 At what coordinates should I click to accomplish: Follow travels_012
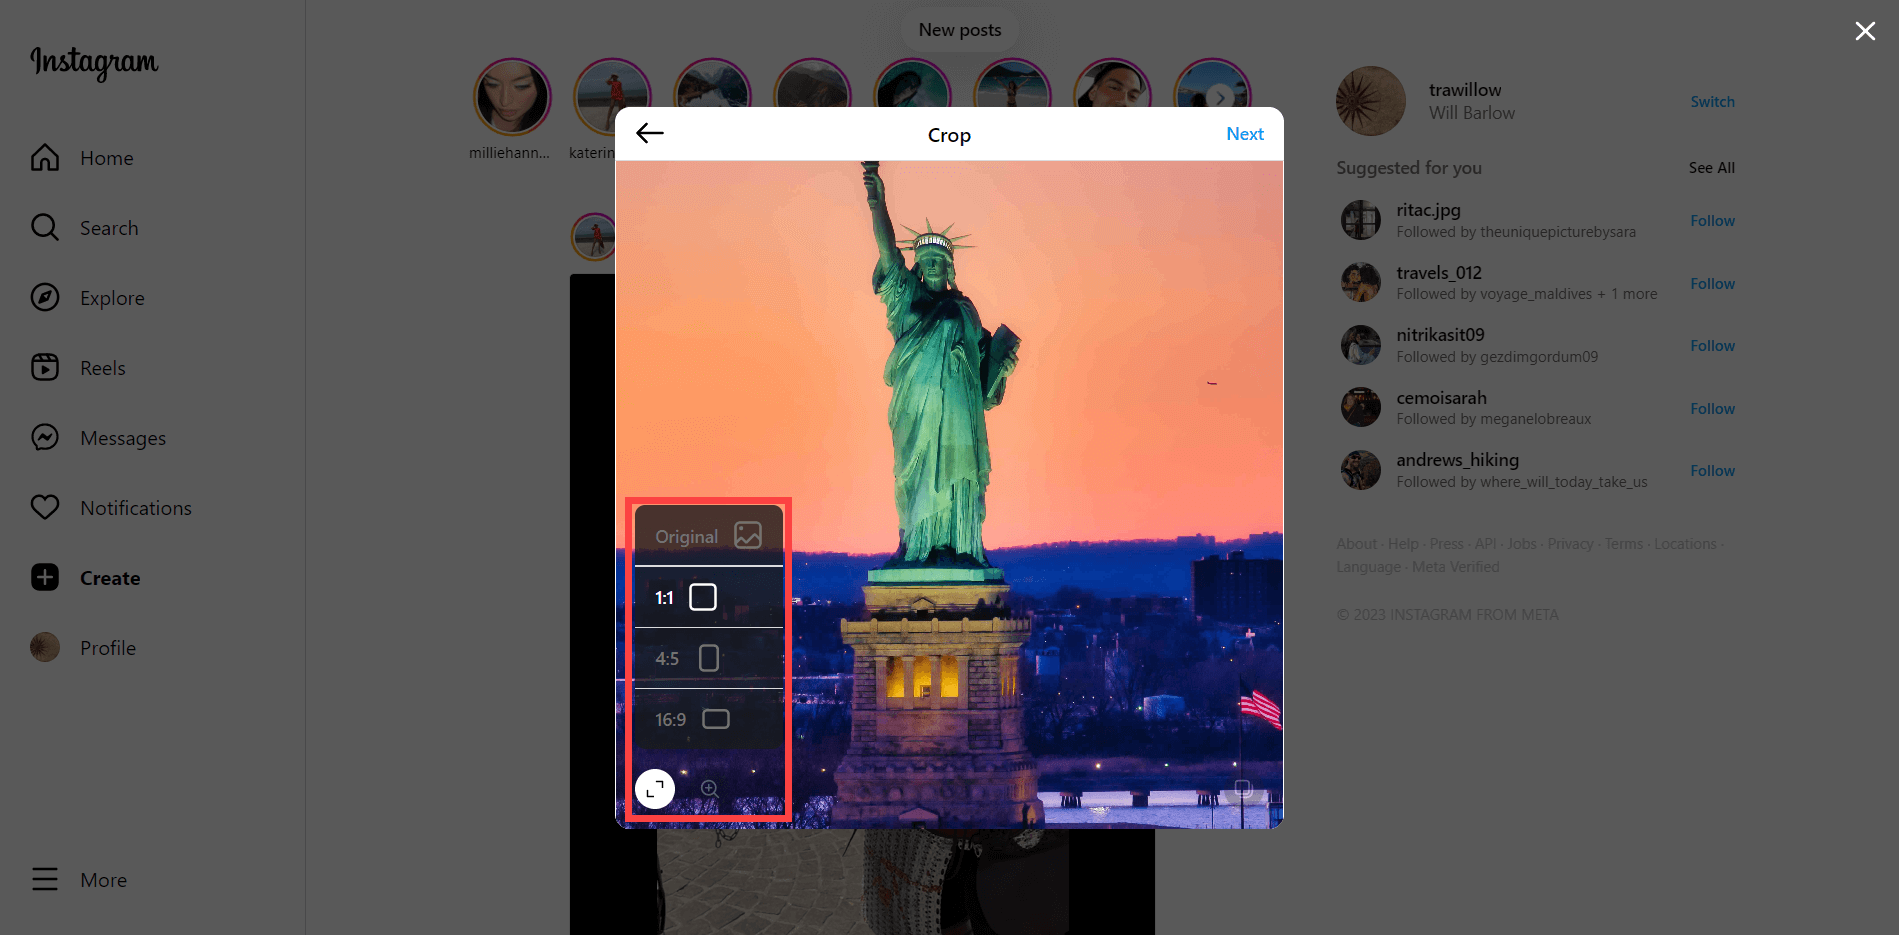coord(1712,283)
